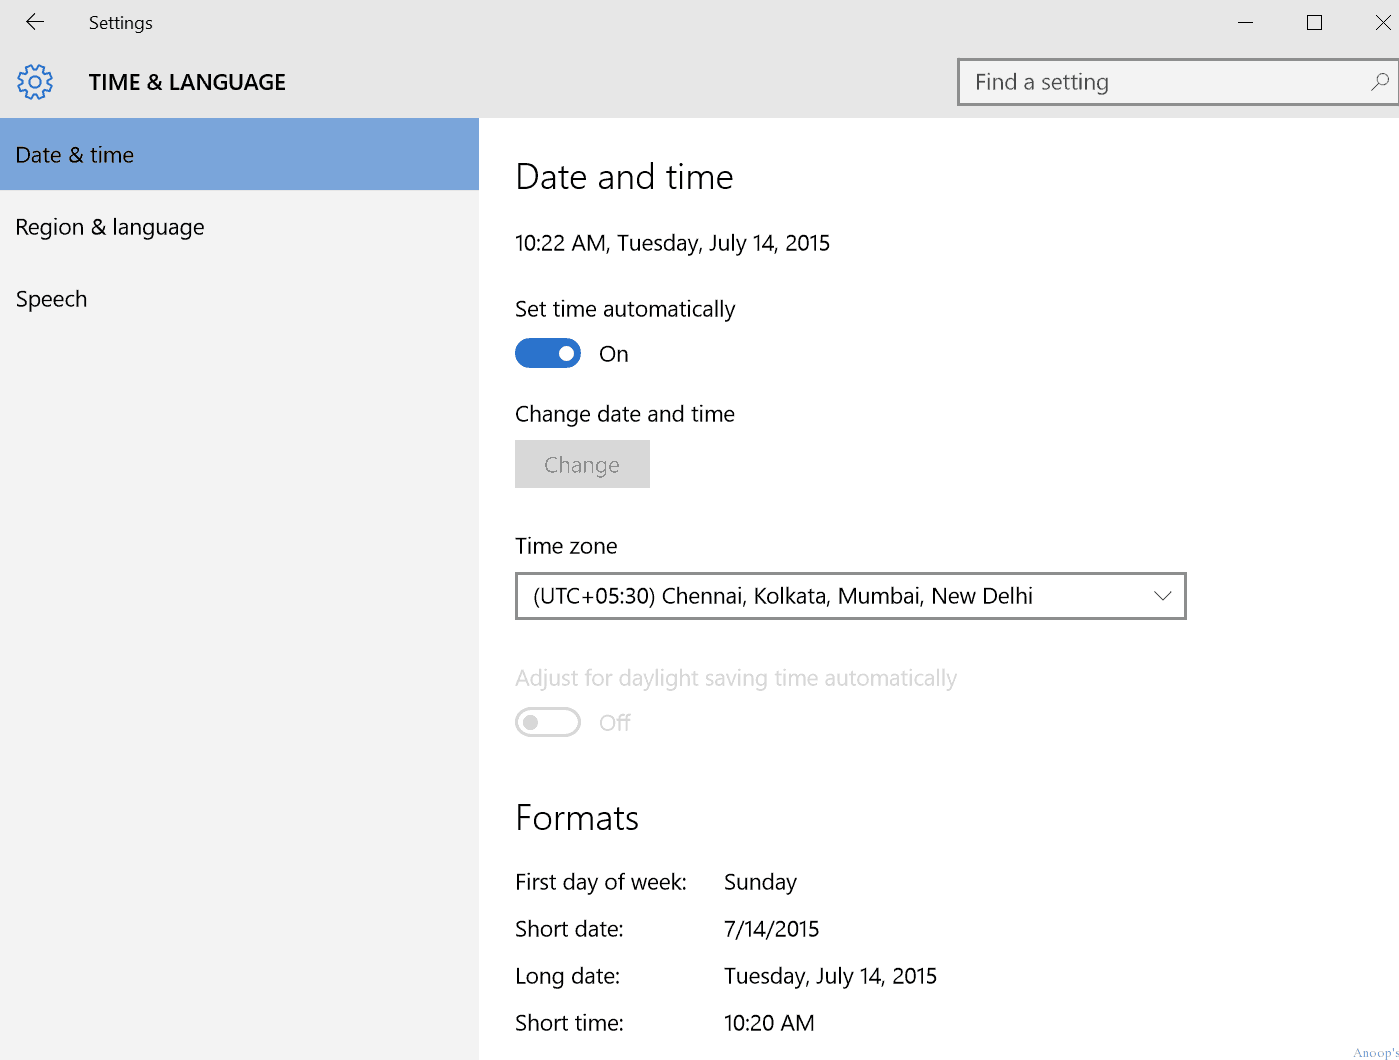The image size is (1399, 1060).
Task: Open the Speech settings page
Action: pos(240,299)
